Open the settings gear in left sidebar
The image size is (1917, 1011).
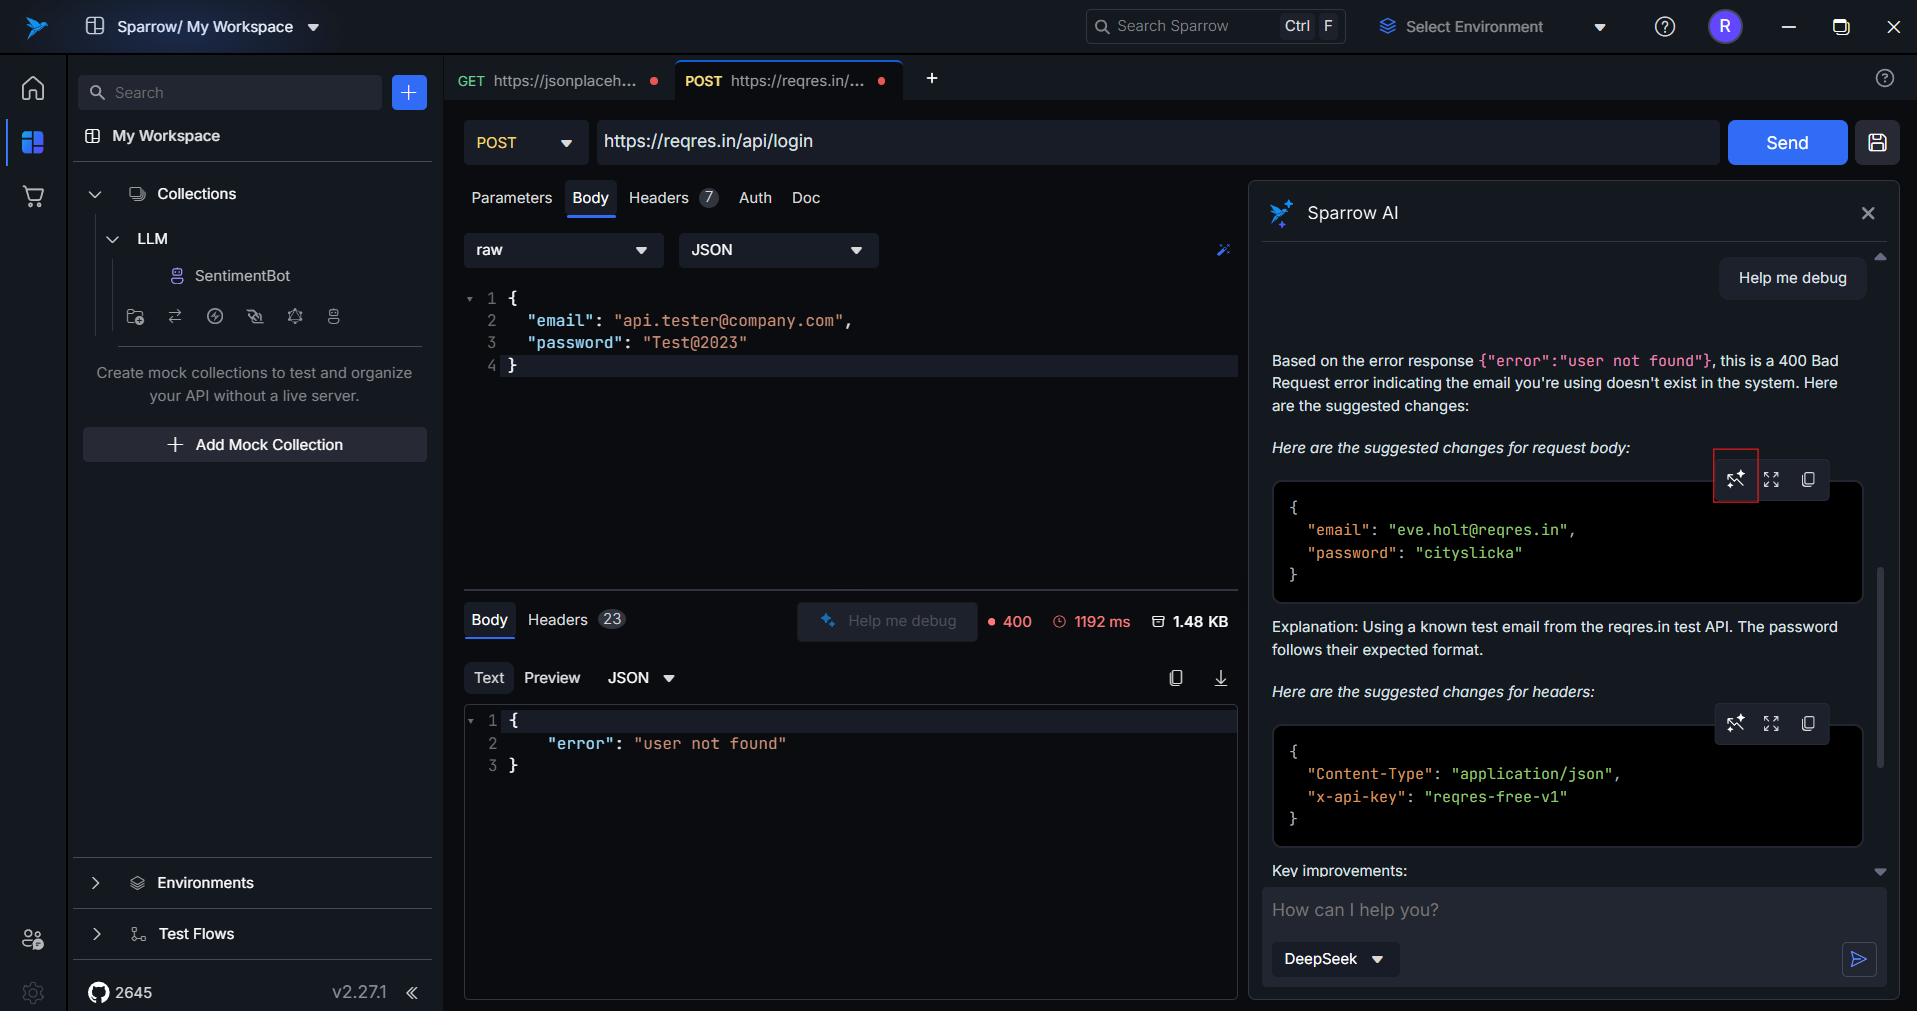point(33,992)
